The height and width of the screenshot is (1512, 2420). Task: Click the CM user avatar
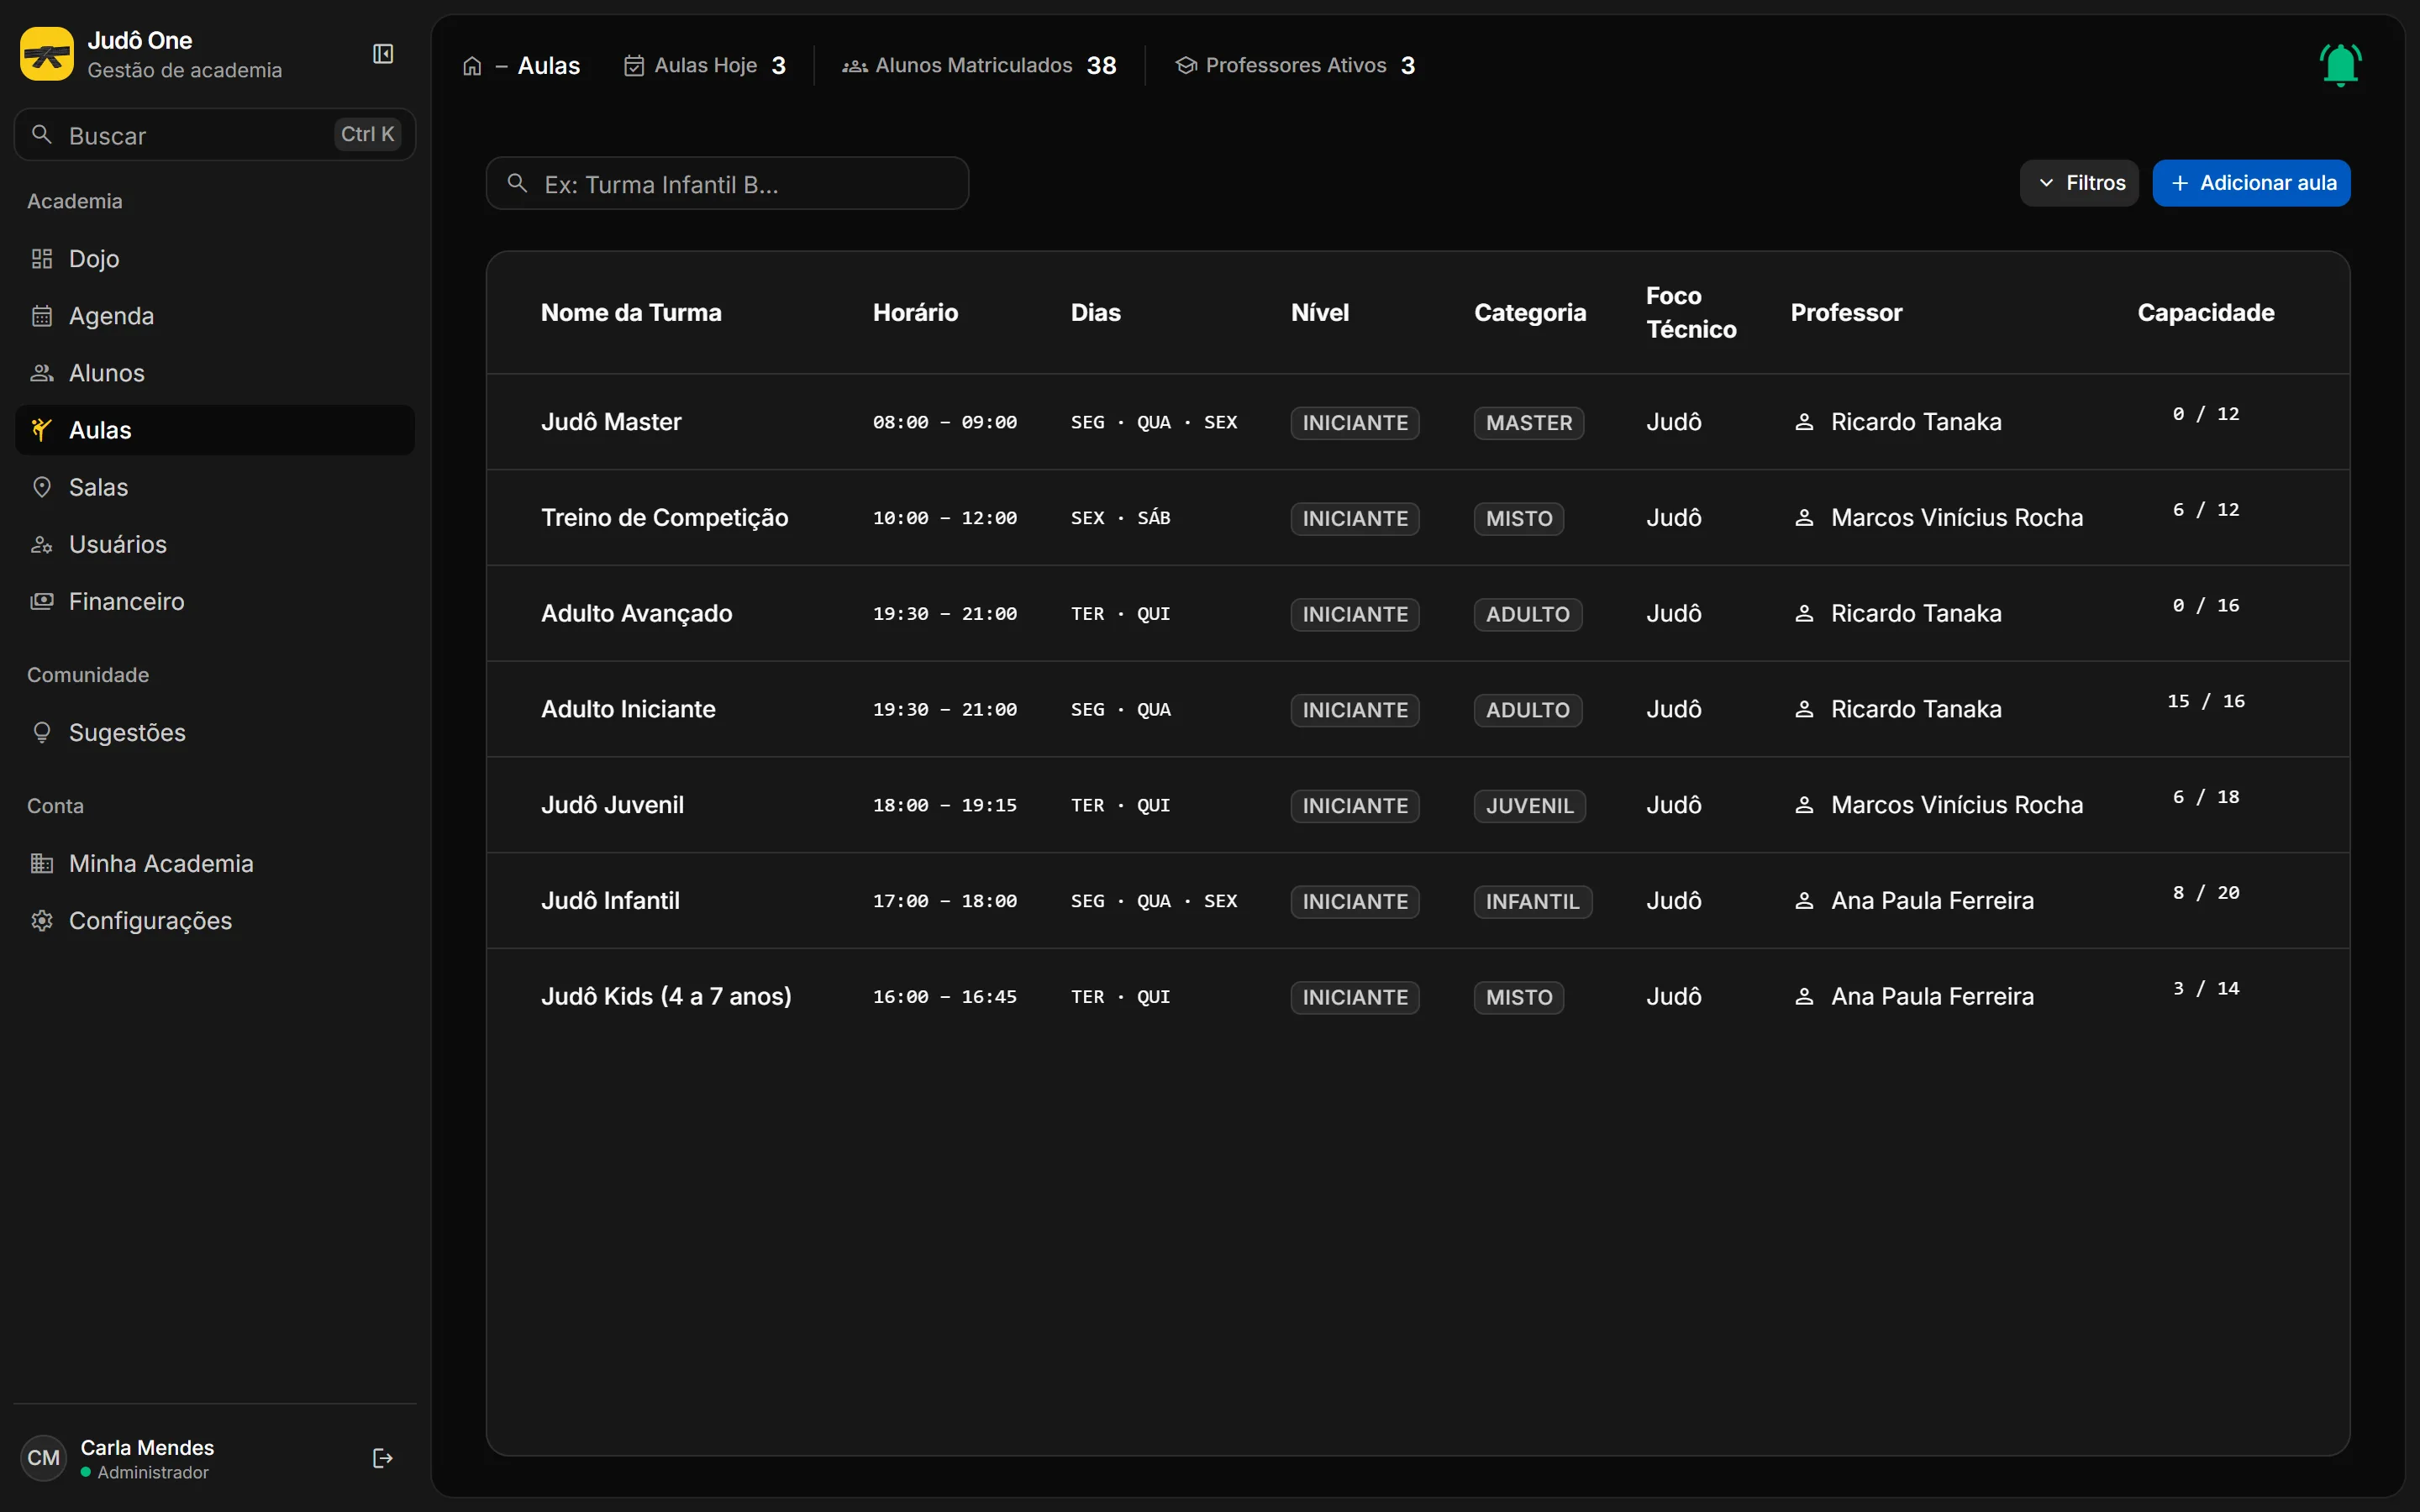tap(44, 1458)
